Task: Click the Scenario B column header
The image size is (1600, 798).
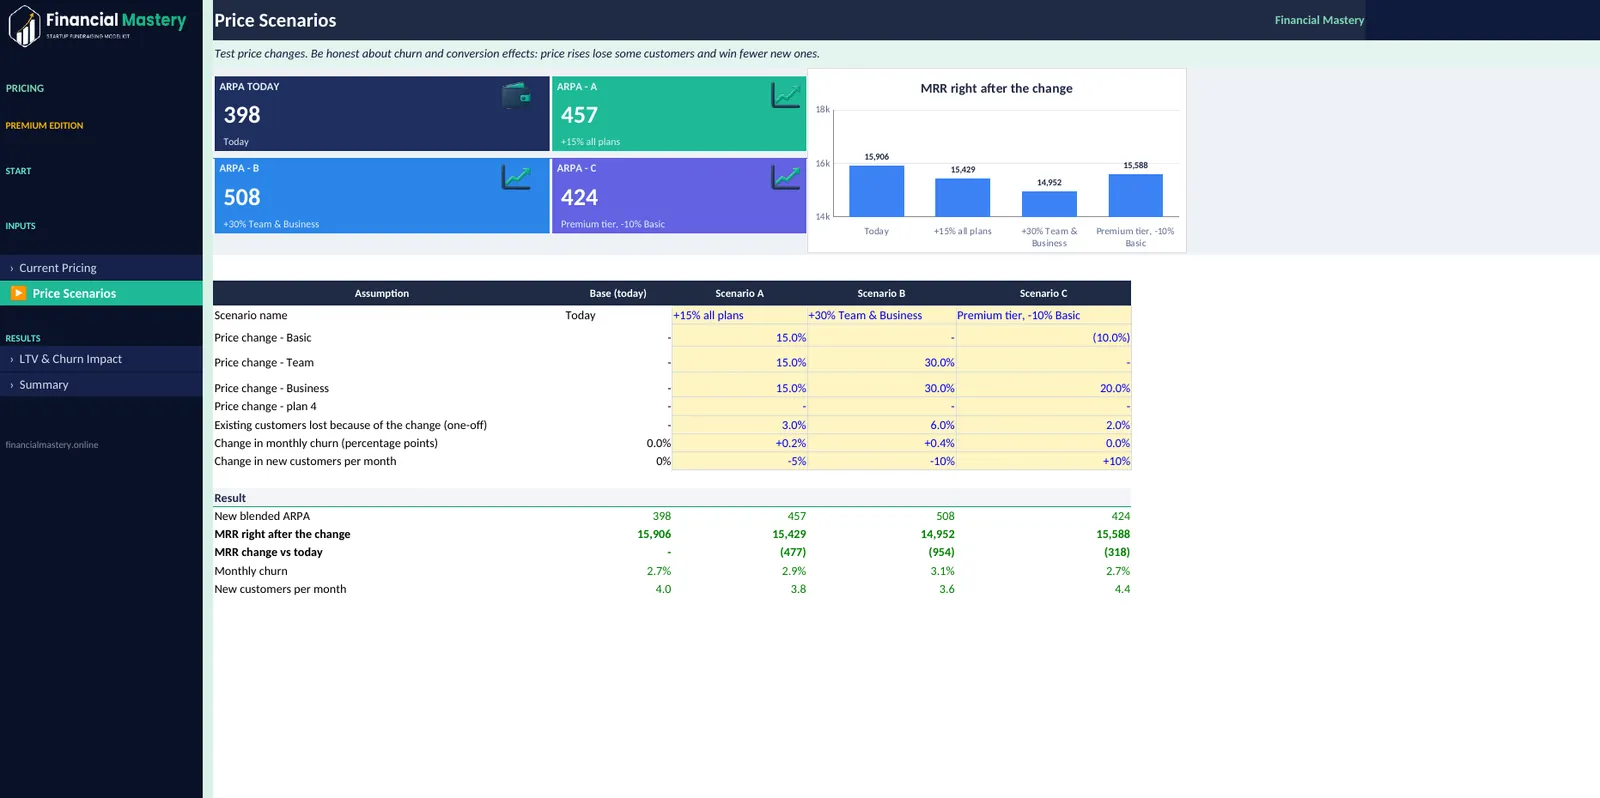Action: [881, 293]
